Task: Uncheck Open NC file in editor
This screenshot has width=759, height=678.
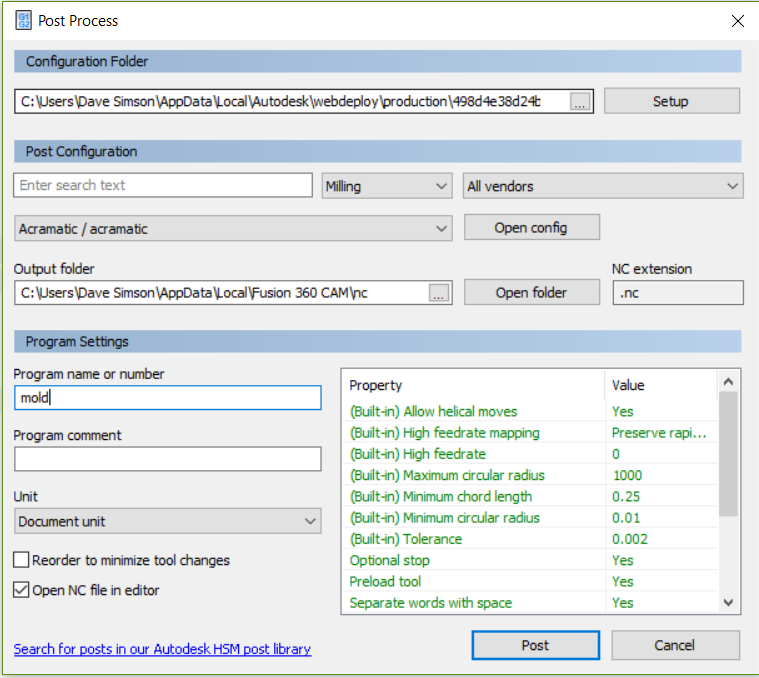Action: pyautogui.click(x=22, y=590)
